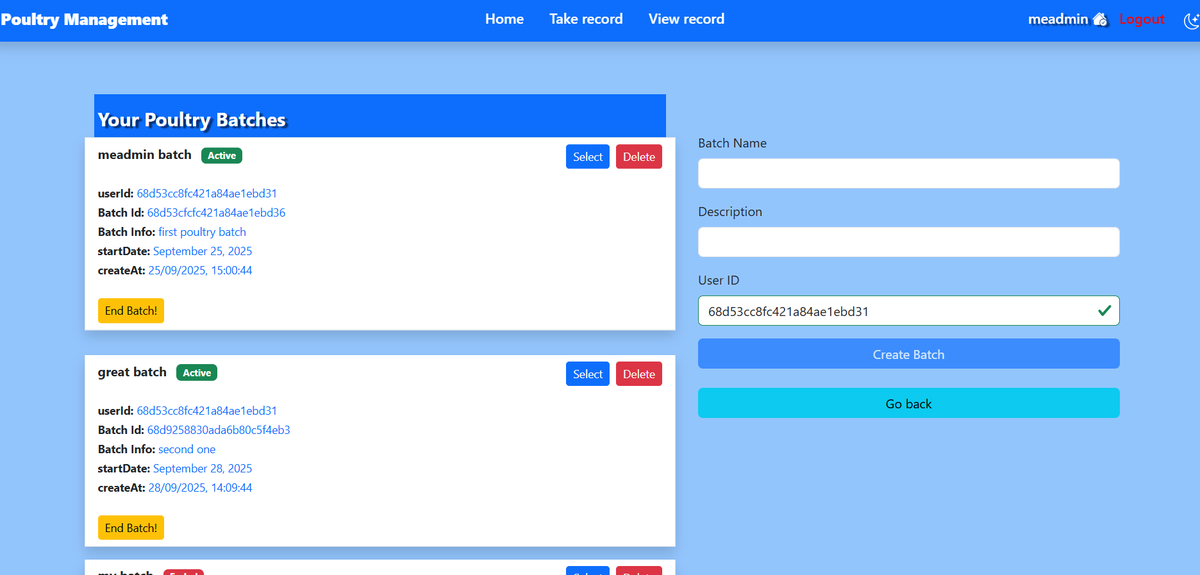Viewport: 1200px width, 575px height.
Task: Click createAt 28/09/2025, 14:09:44
Action: click(x=200, y=487)
